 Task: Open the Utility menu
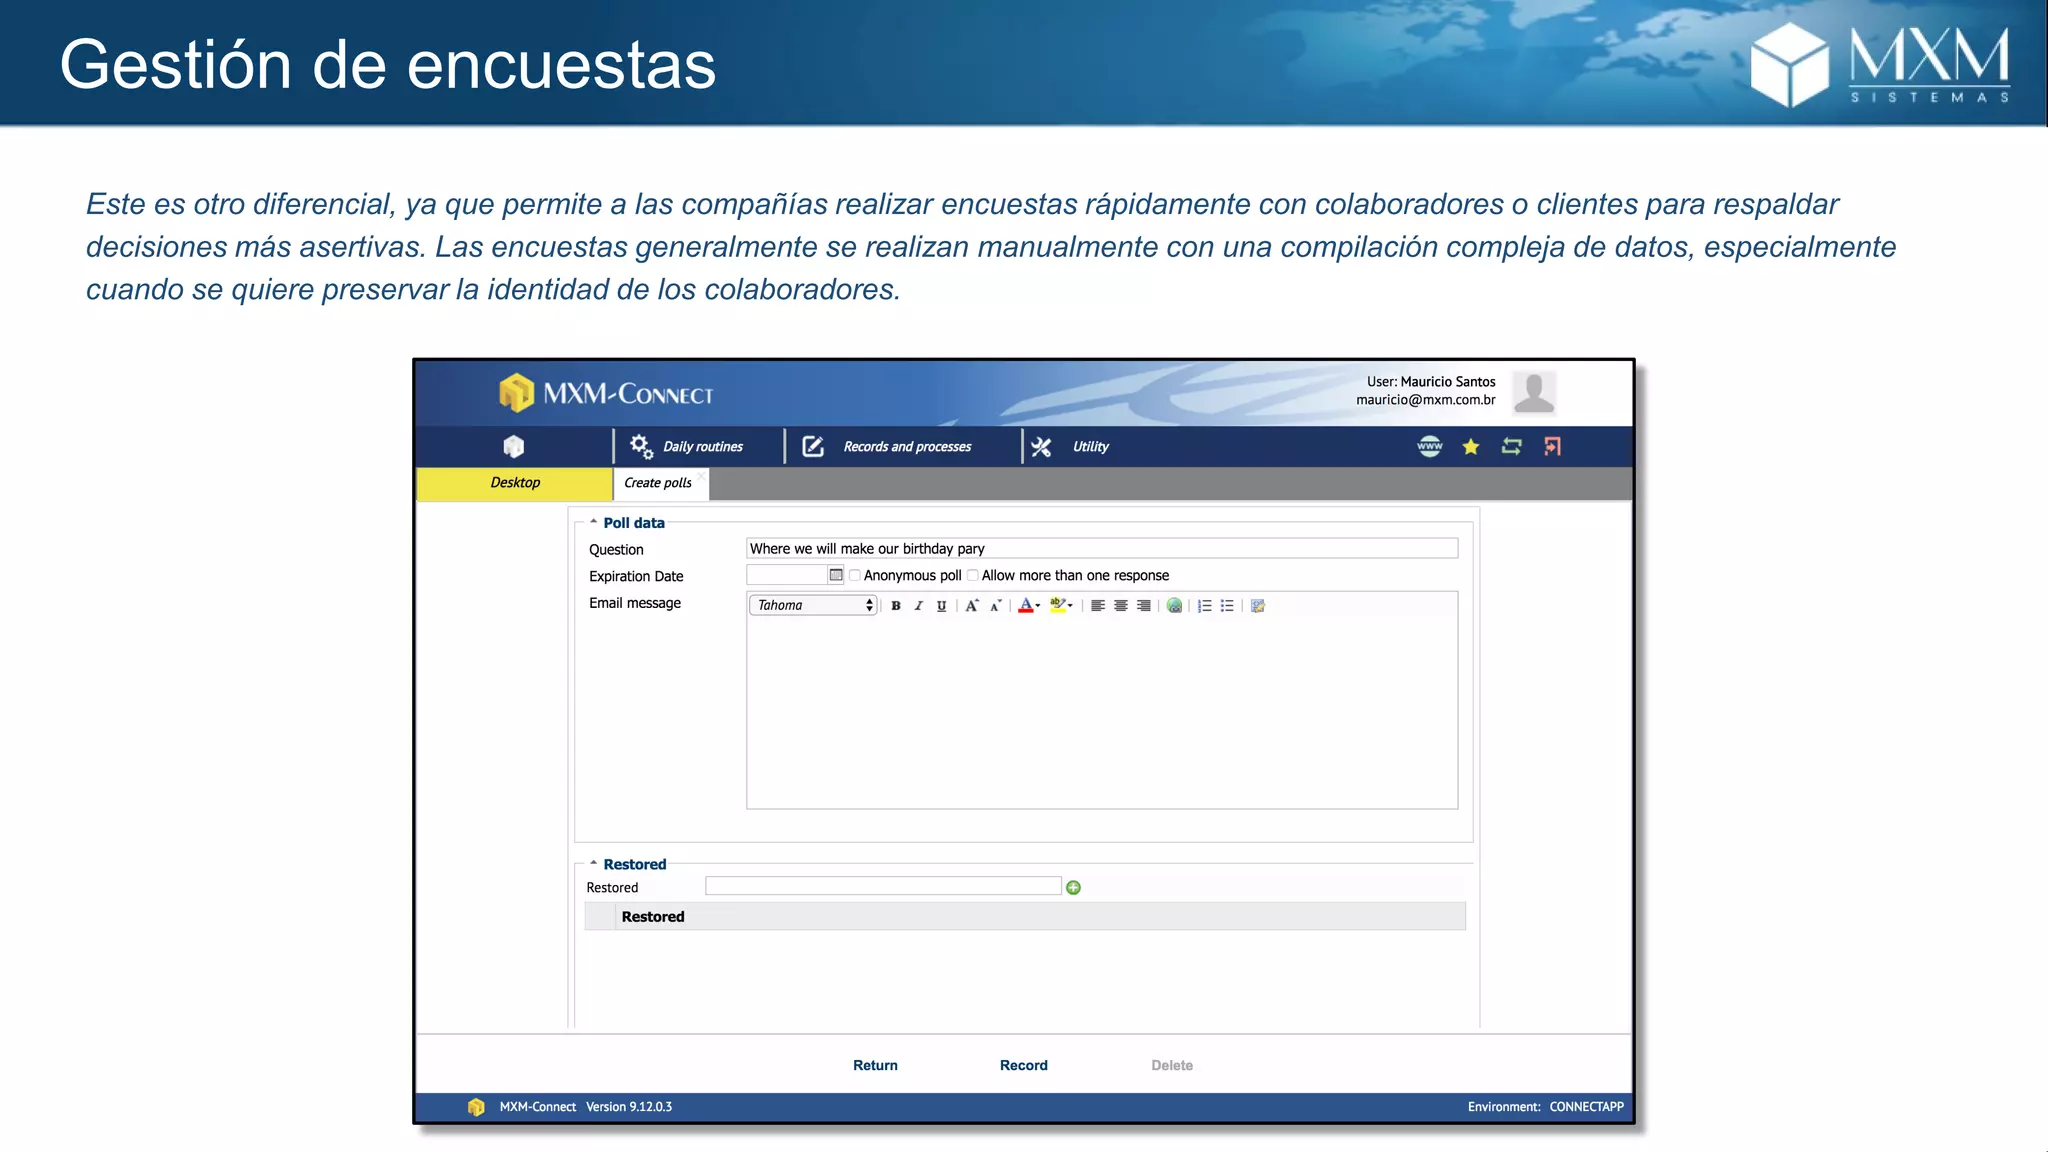pos(1090,447)
